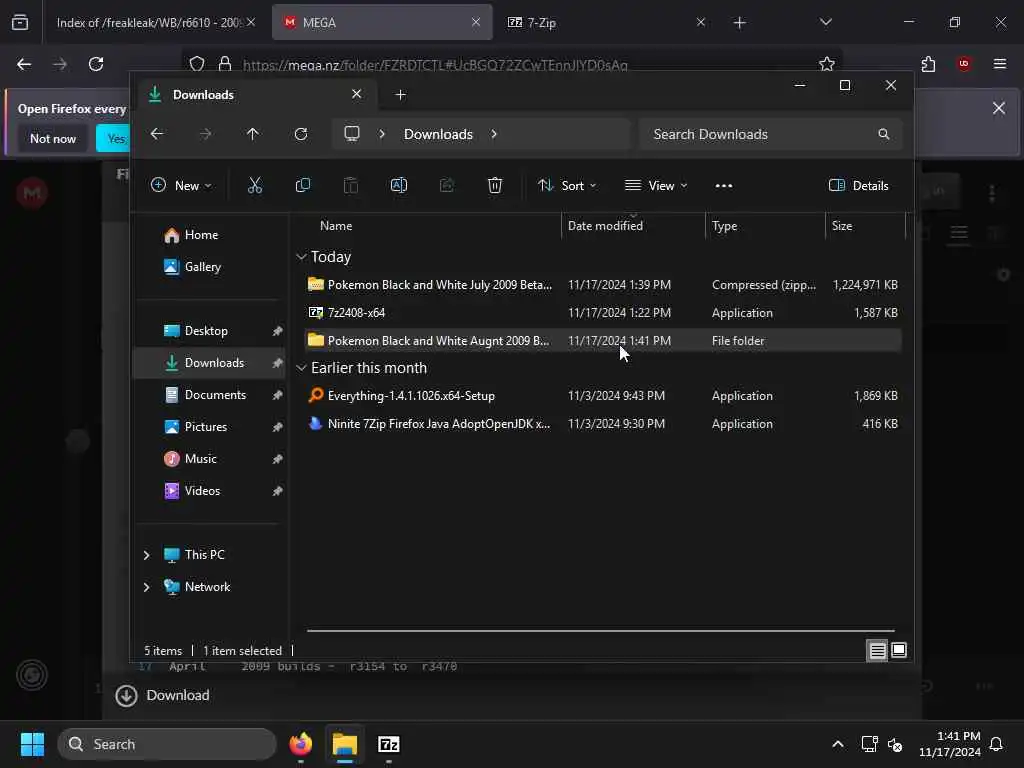The height and width of the screenshot is (768, 1024).
Task: Click the Cut scissors icon in Explorer toolbar
Action: (x=255, y=185)
